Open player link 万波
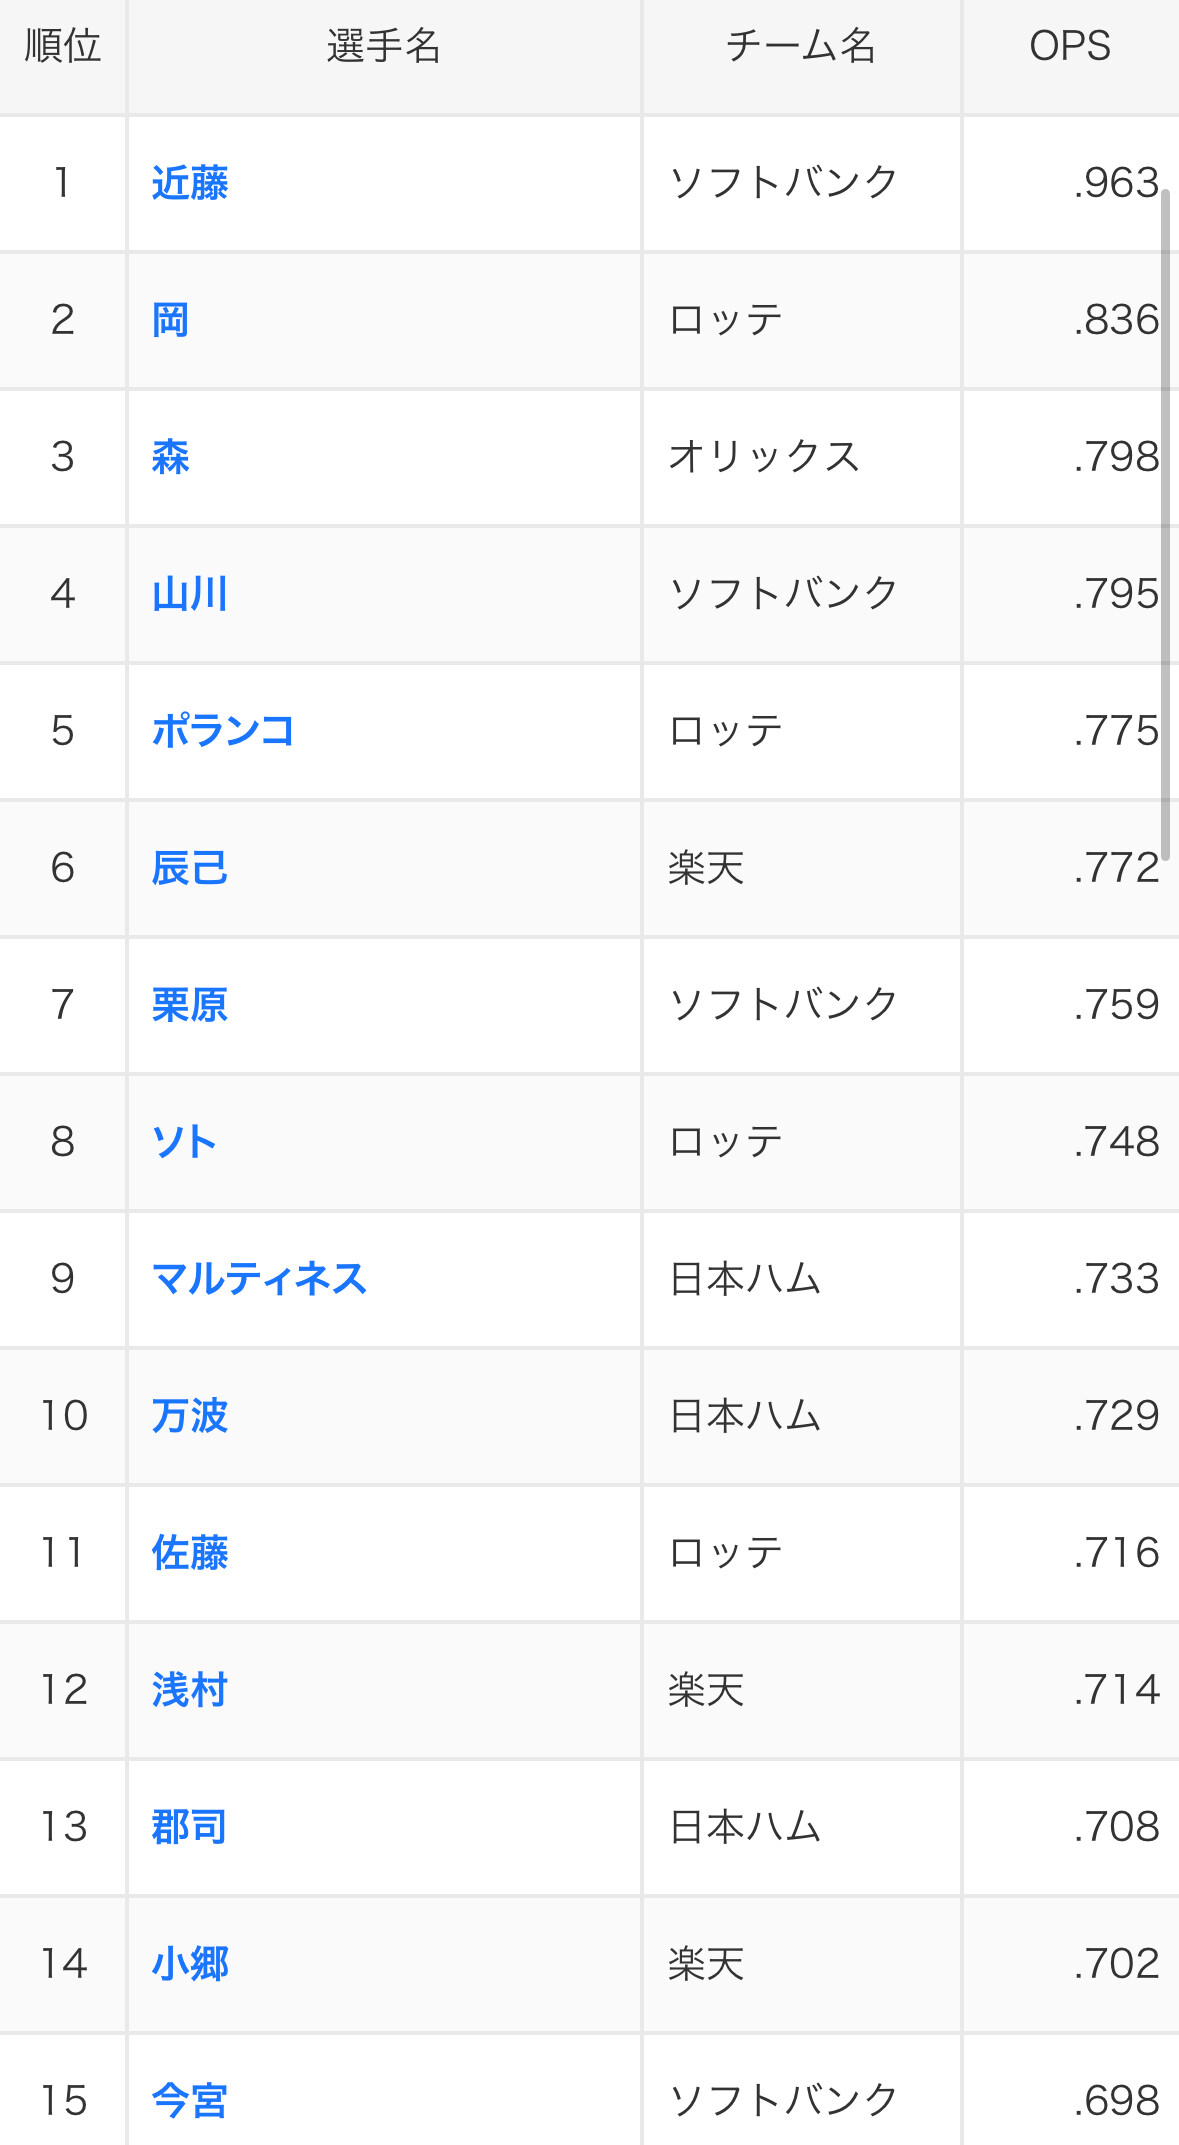Image resolution: width=1179 pixels, height=2145 pixels. click(190, 1417)
